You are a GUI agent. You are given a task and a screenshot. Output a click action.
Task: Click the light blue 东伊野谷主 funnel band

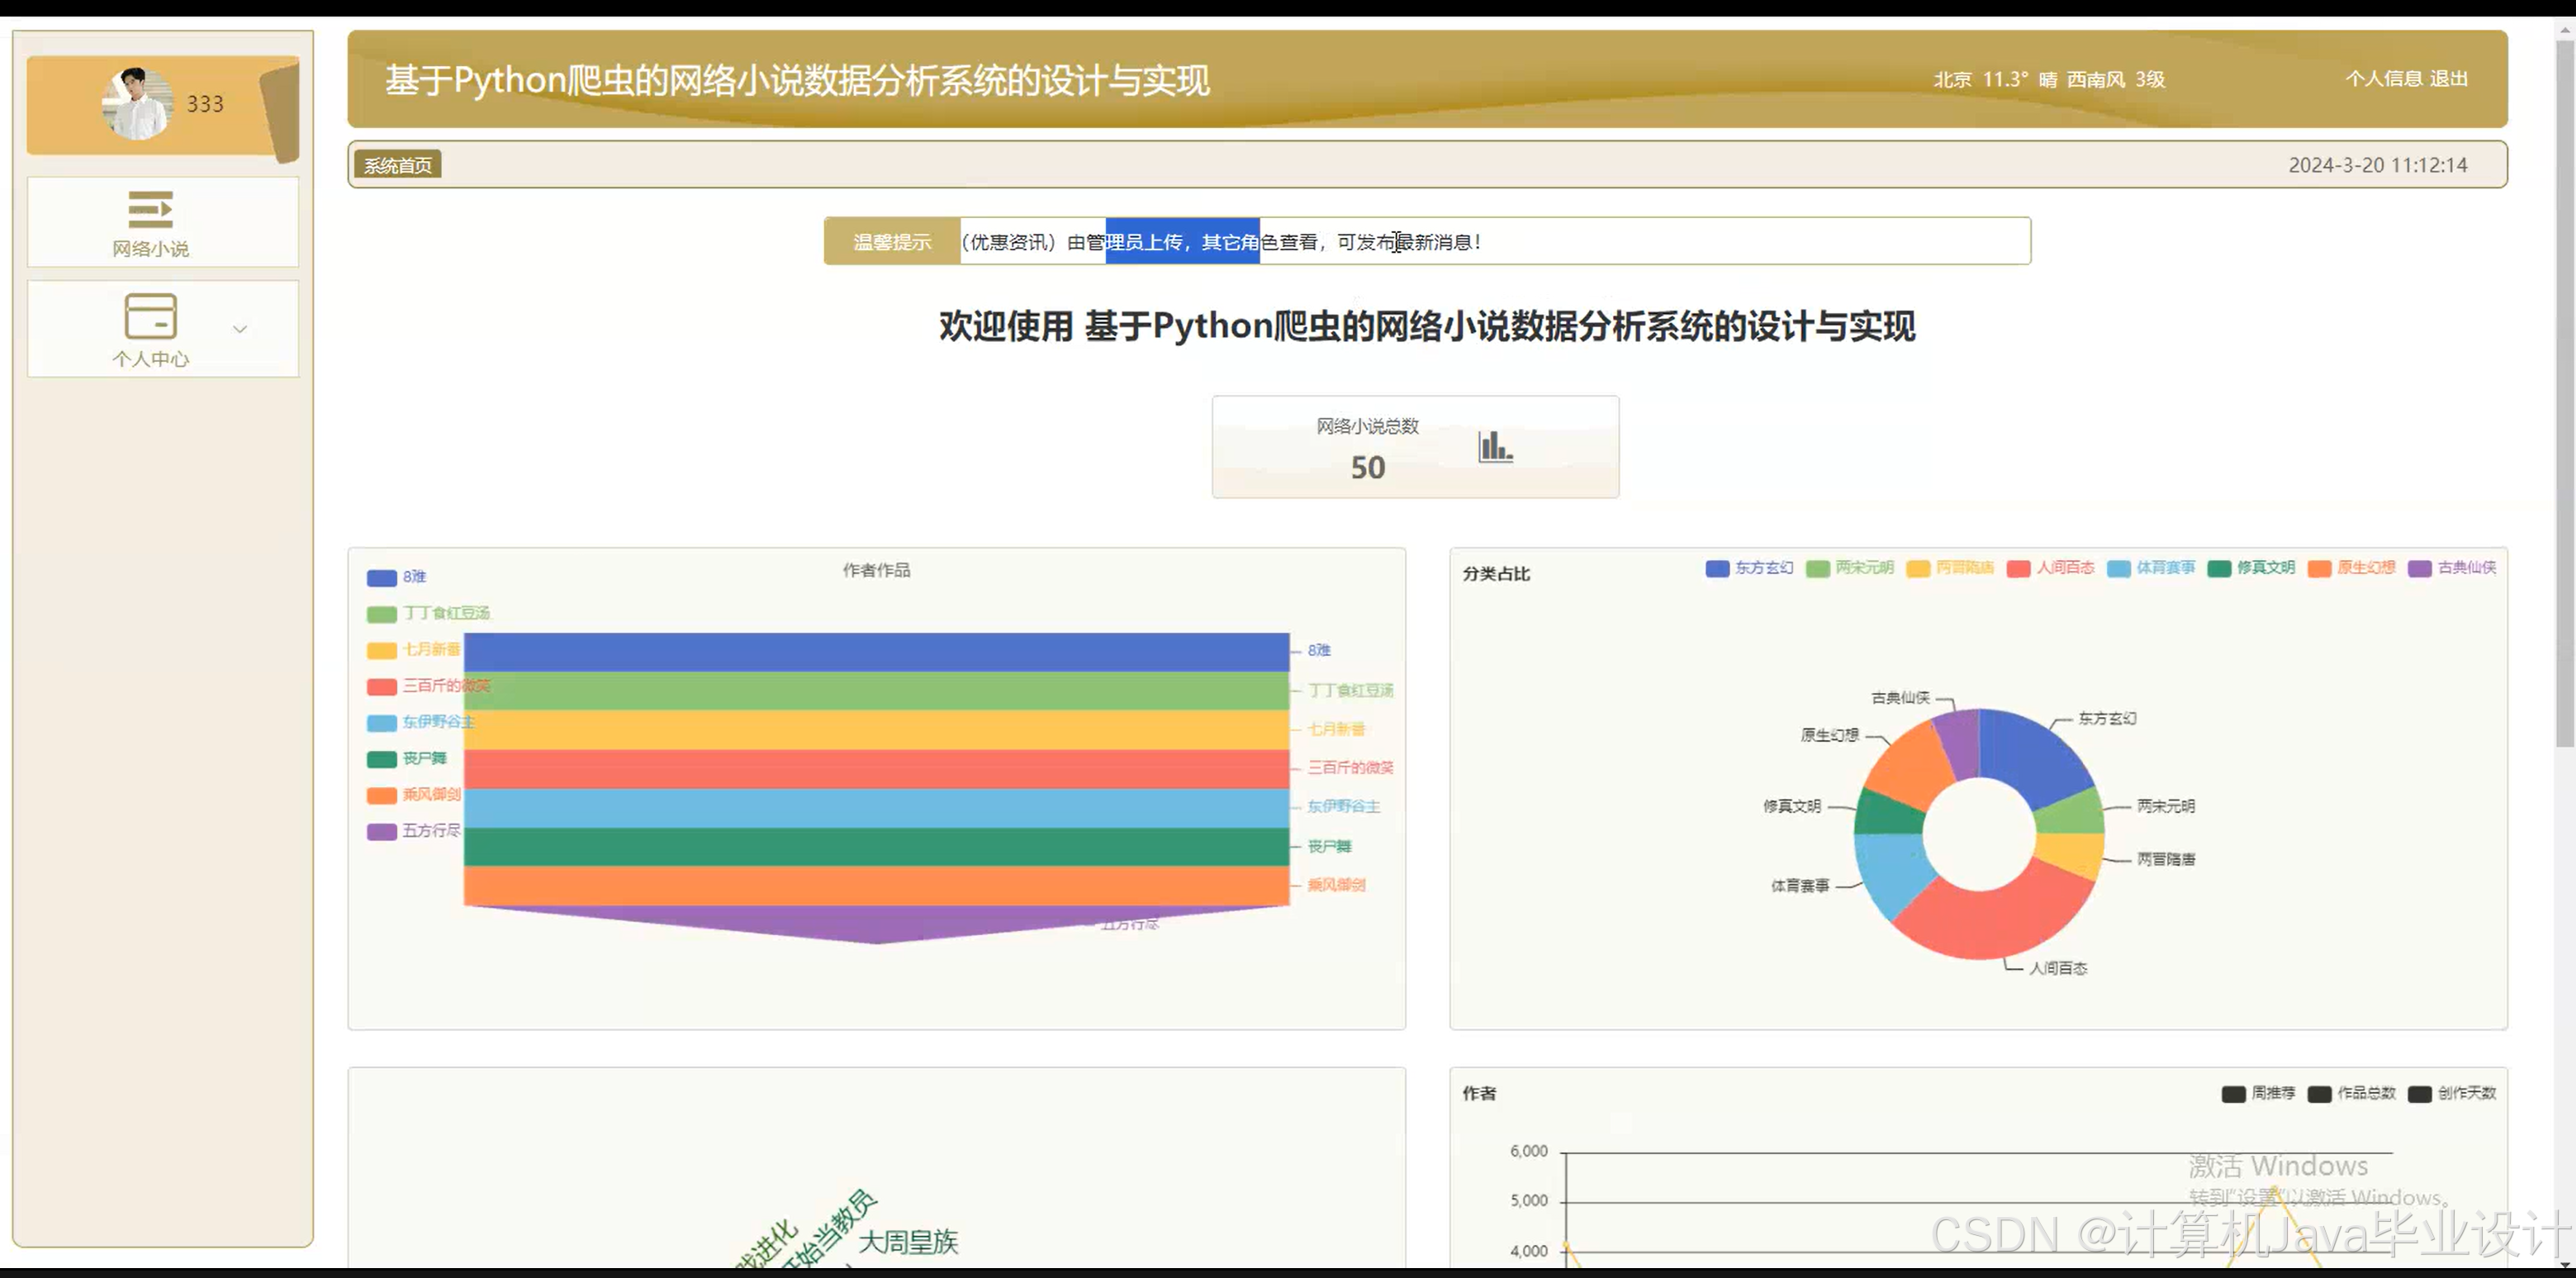(876, 808)
